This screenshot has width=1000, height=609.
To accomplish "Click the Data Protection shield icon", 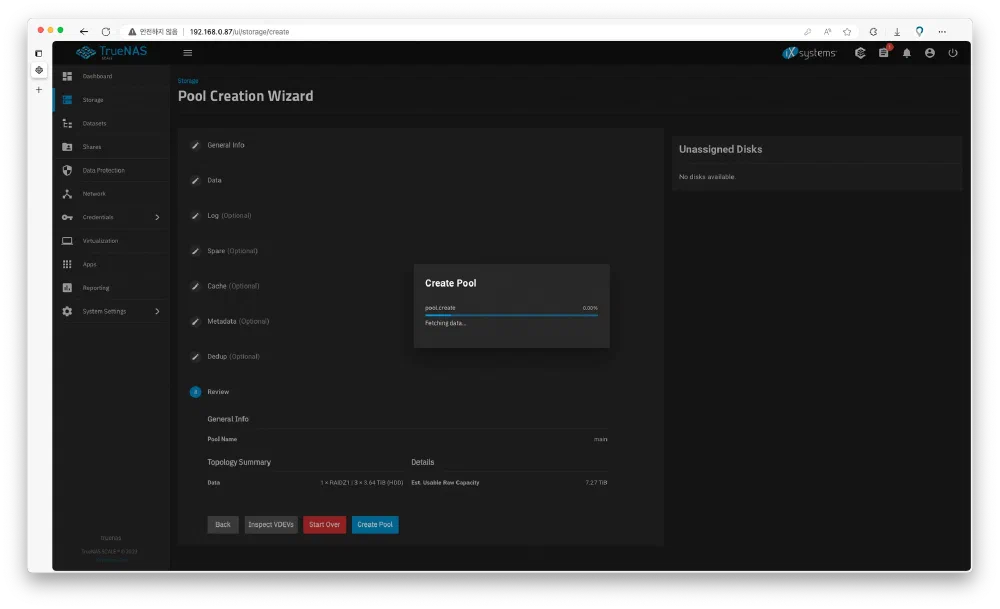I will pos(67,171).
